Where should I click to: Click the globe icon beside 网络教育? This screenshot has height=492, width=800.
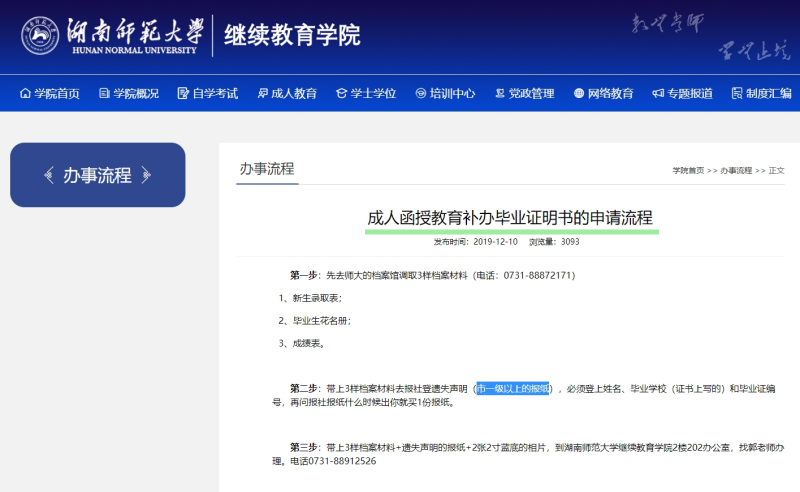pos(579,93)
